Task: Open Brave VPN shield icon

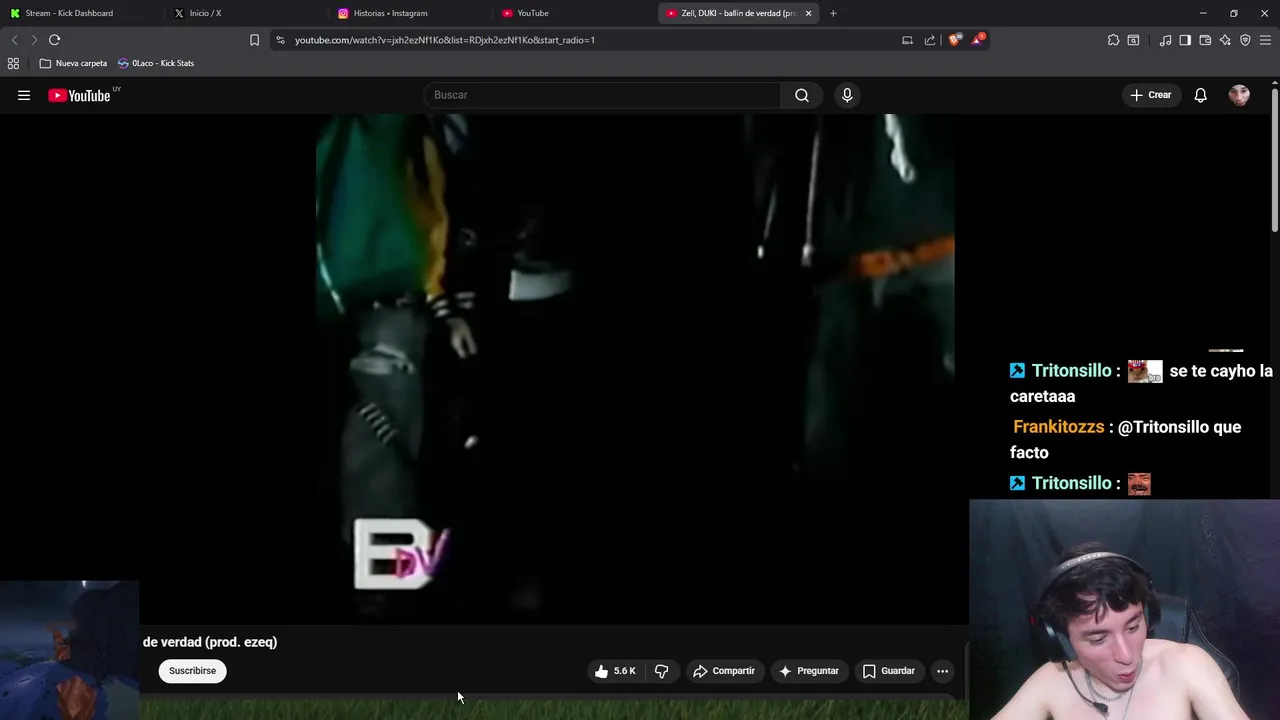Action: click(1245, 40)
